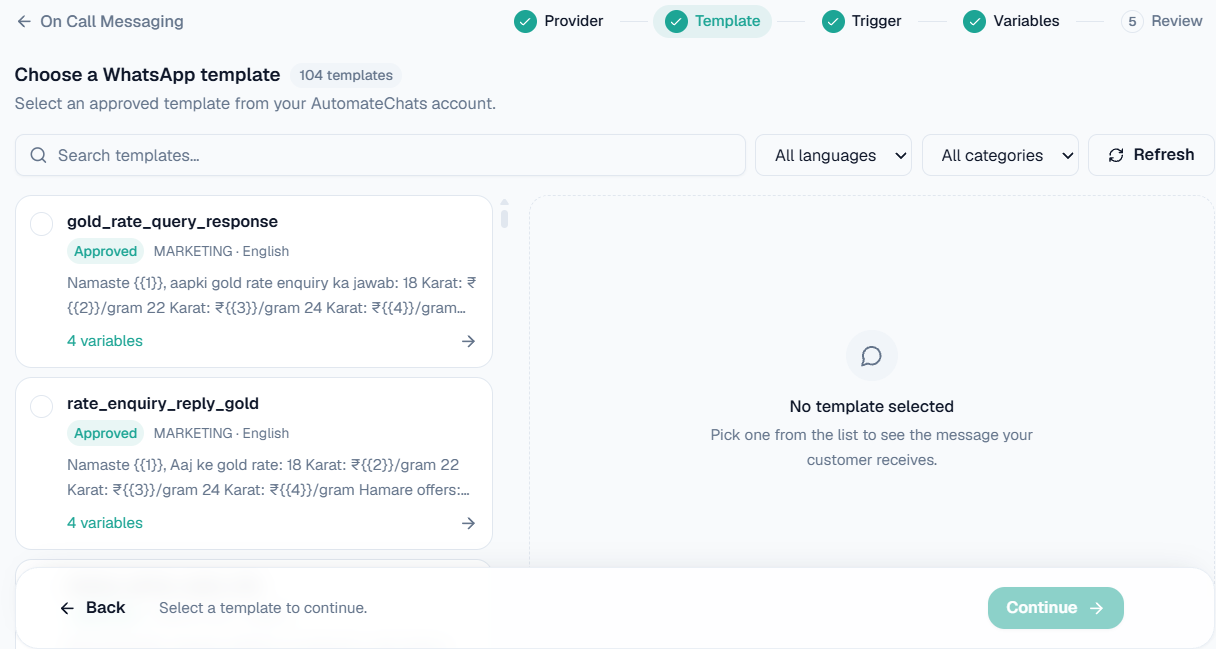Click the rate_enquiry_reply_gold arrow icon
Image resolution: width=1216 pixels, height=649 pixels.
[468, 523]
